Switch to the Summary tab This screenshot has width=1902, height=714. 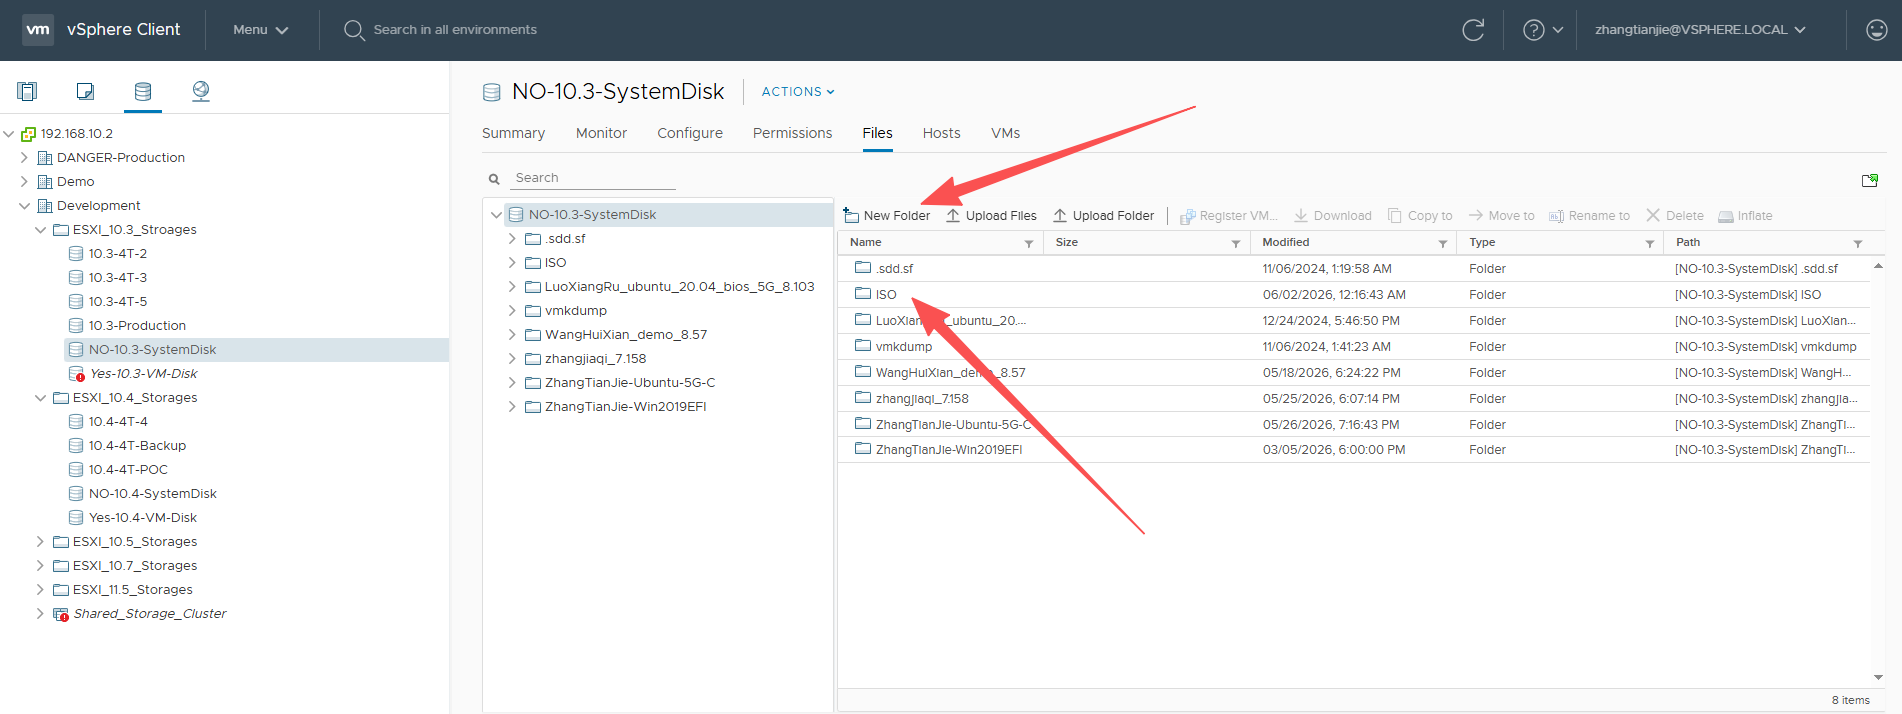tap(514, 133)
